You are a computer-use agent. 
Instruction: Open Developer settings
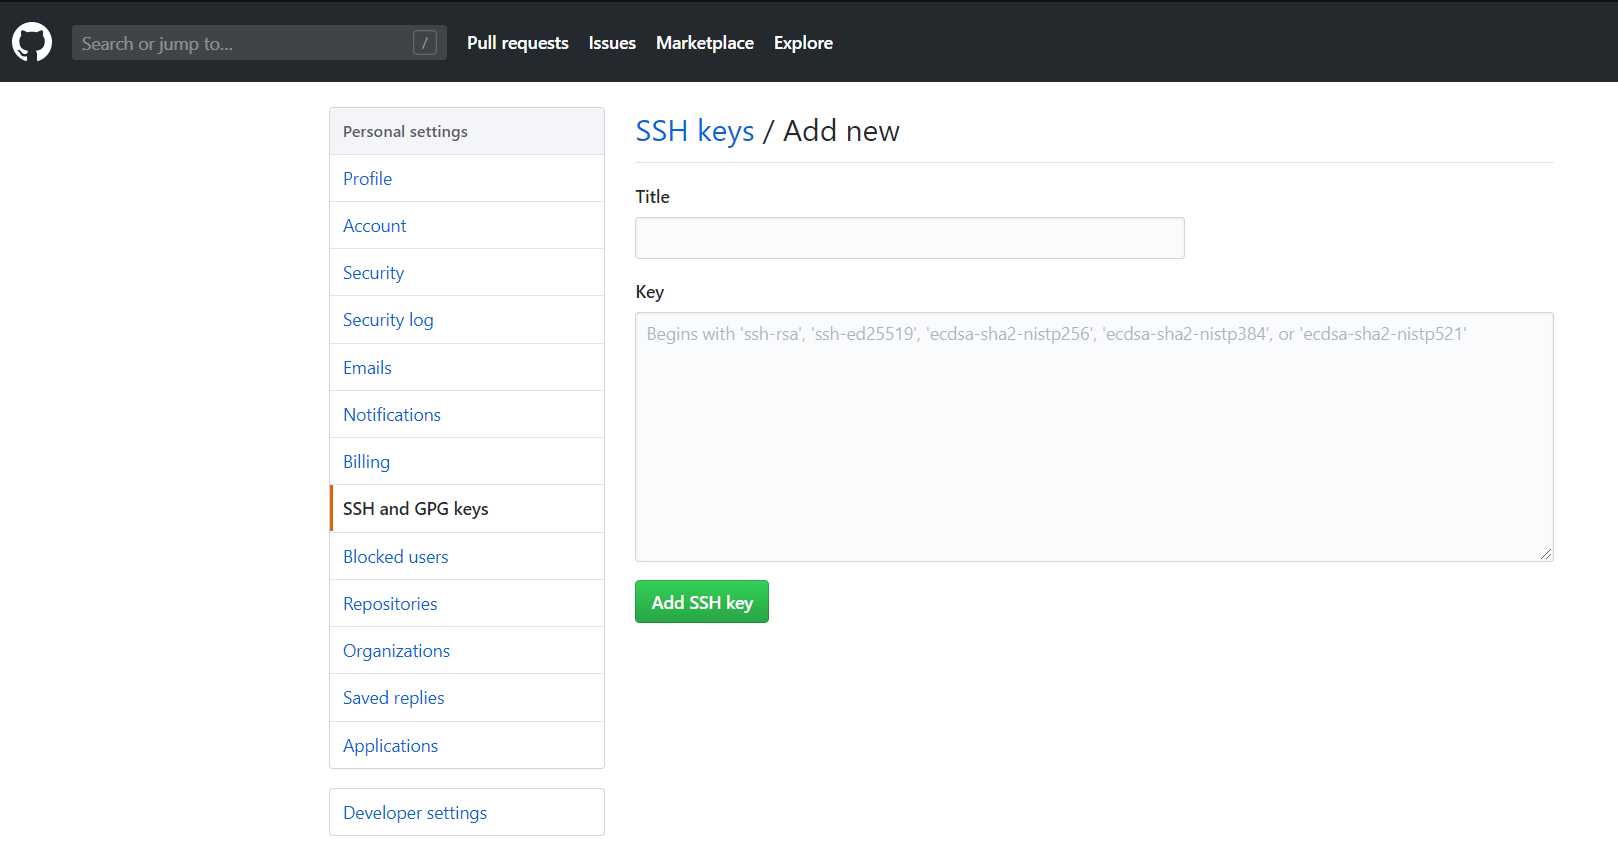(467, 812)
